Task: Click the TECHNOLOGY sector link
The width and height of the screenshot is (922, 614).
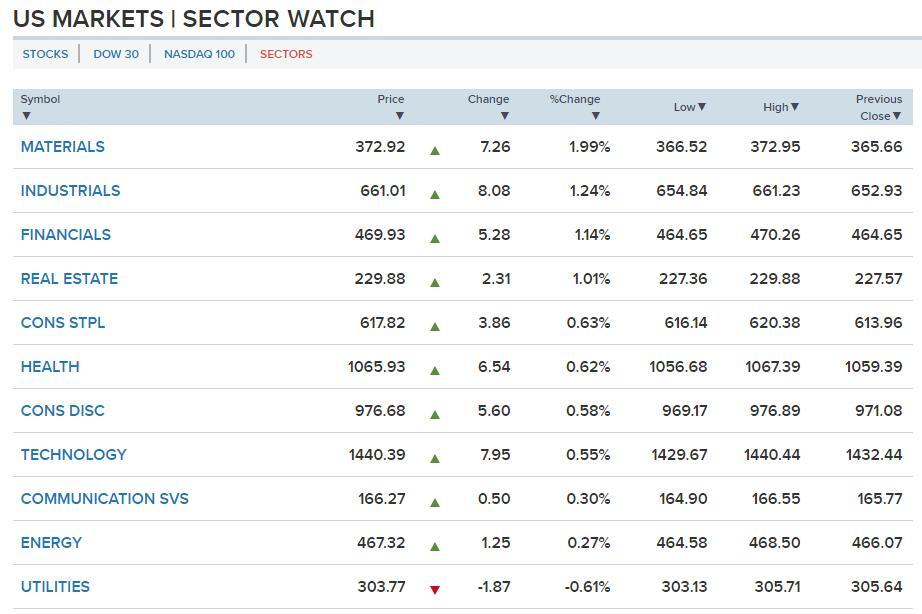Action: [x=73, y=455]
